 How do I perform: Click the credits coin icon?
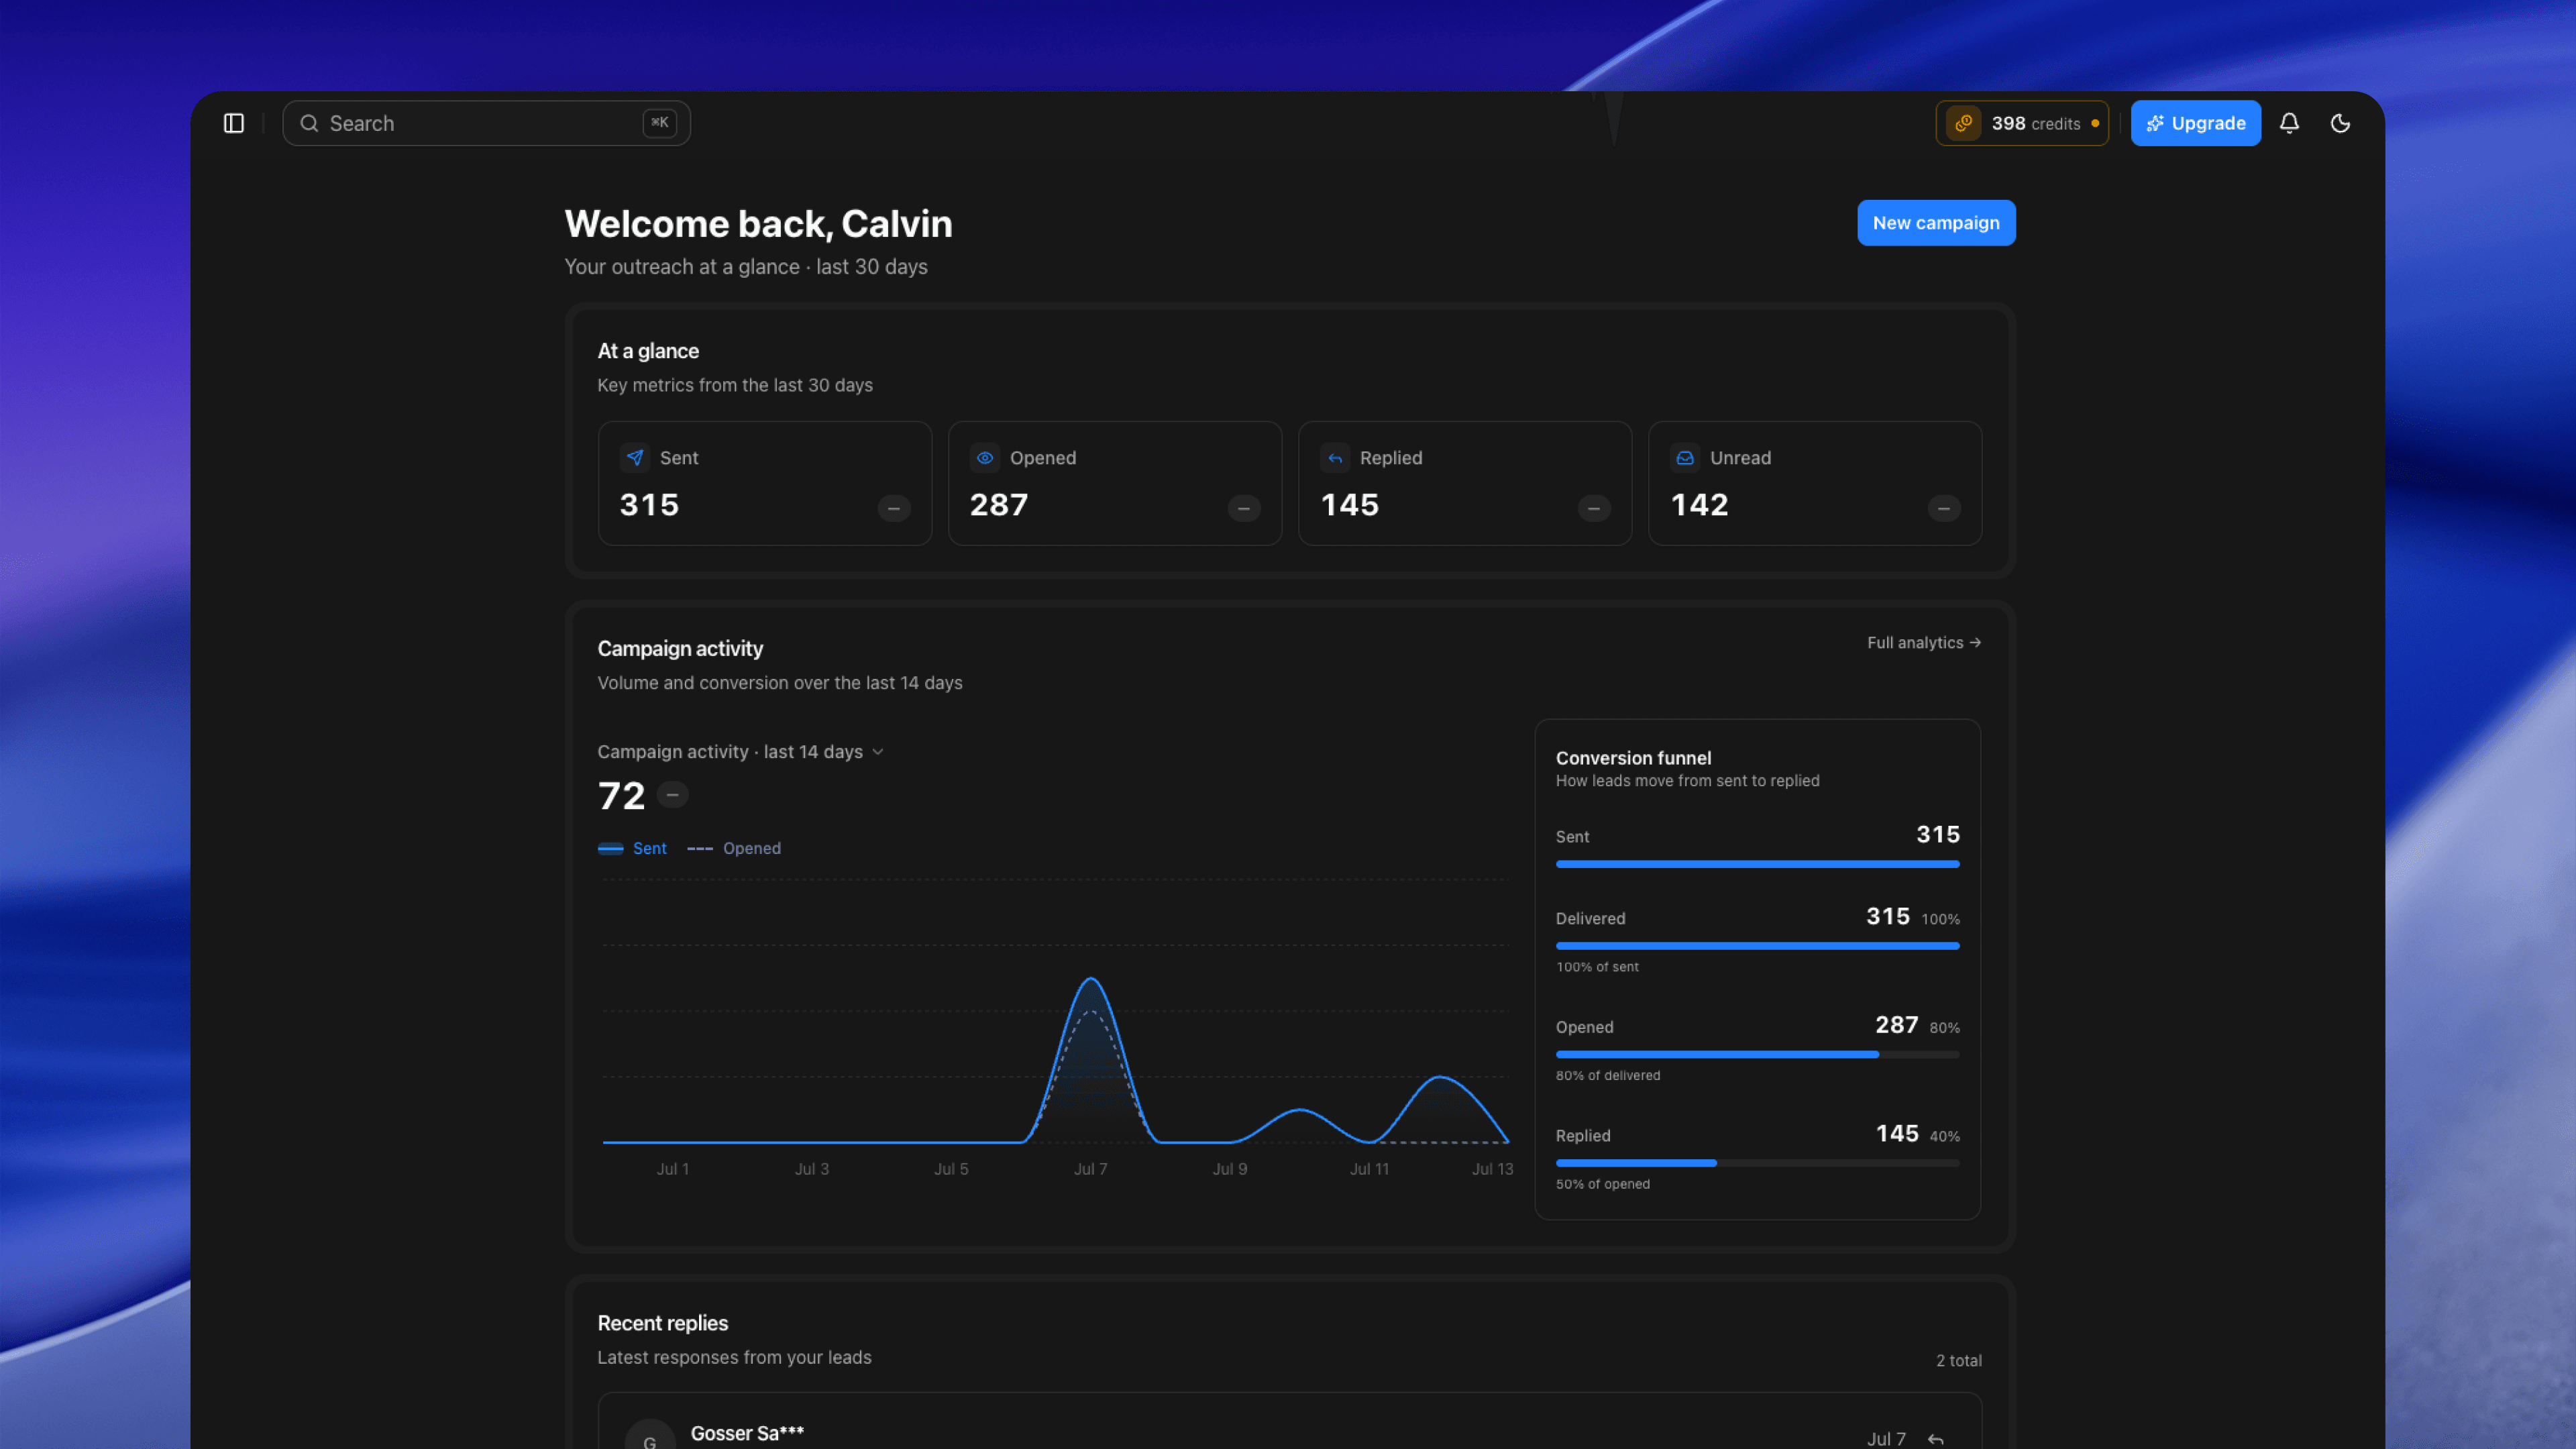click(x=1963, y=123)
